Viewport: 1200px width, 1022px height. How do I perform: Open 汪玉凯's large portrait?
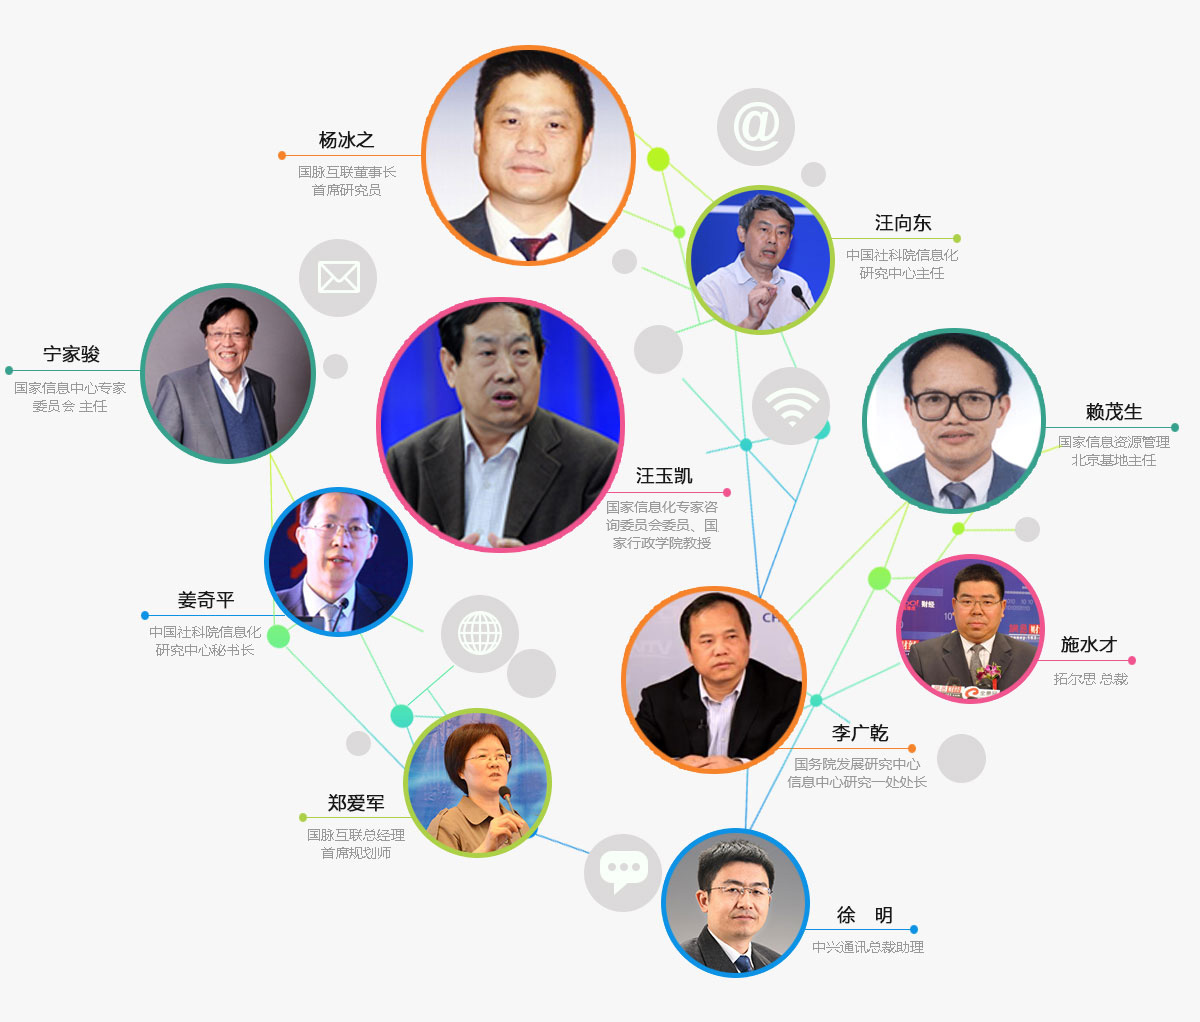tap(500, 424)
